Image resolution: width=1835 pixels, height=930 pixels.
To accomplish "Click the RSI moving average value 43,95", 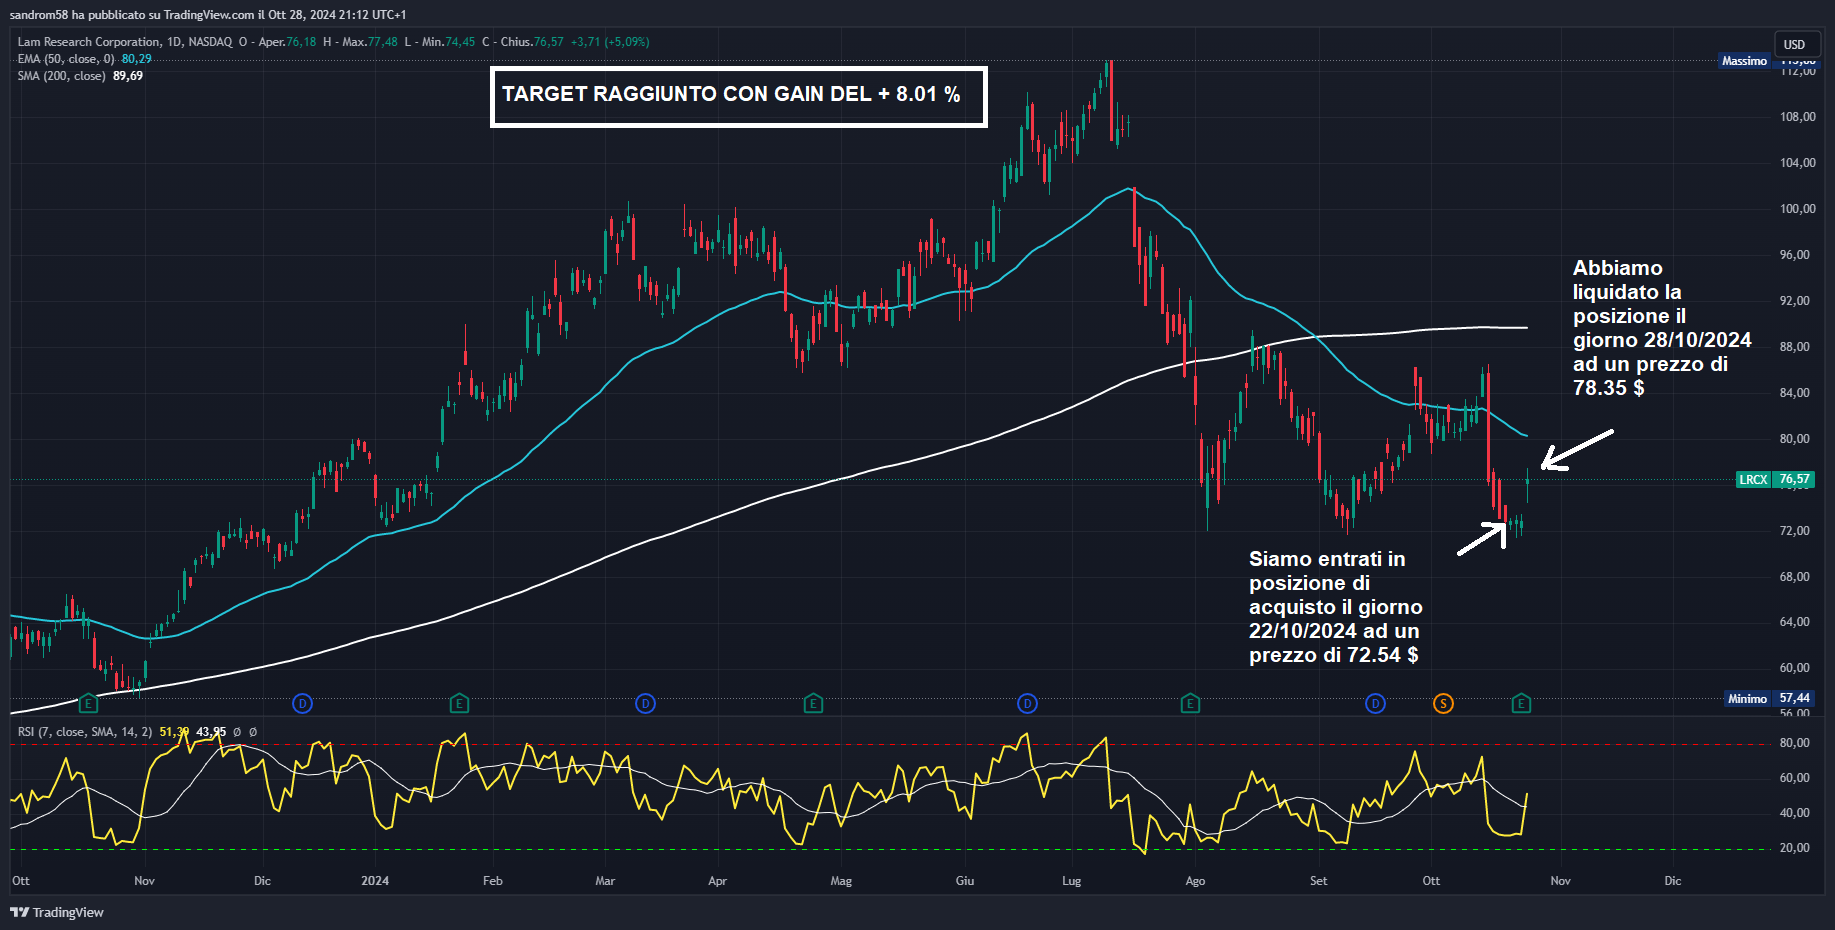I will tap(211, 732).
